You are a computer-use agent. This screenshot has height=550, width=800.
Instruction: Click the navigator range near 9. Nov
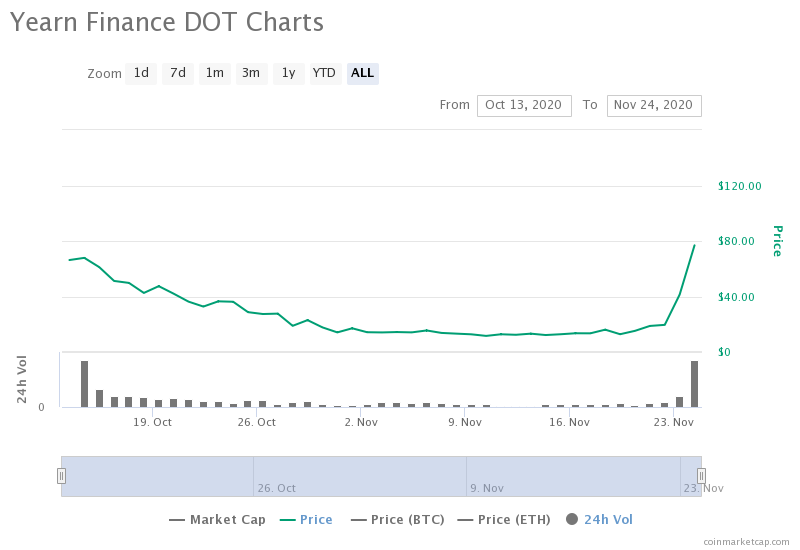point(486,488)
